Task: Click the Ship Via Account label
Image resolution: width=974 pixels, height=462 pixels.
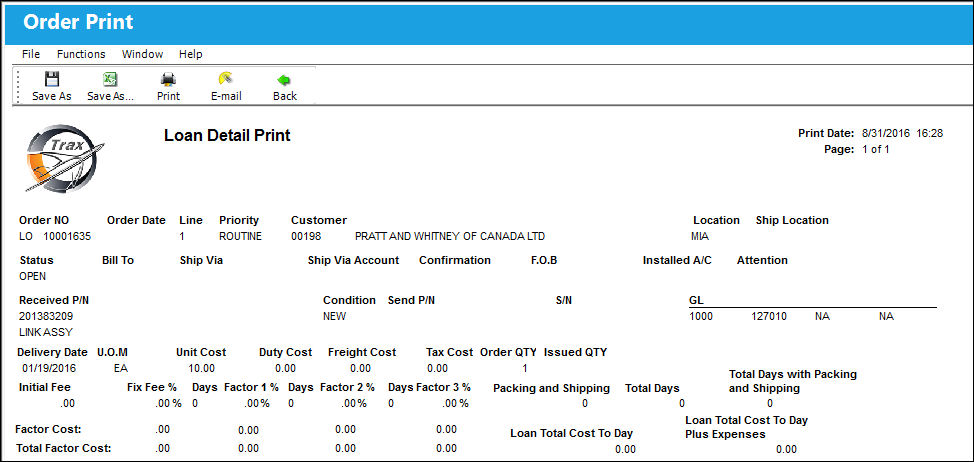Action: tap(353, 260)
